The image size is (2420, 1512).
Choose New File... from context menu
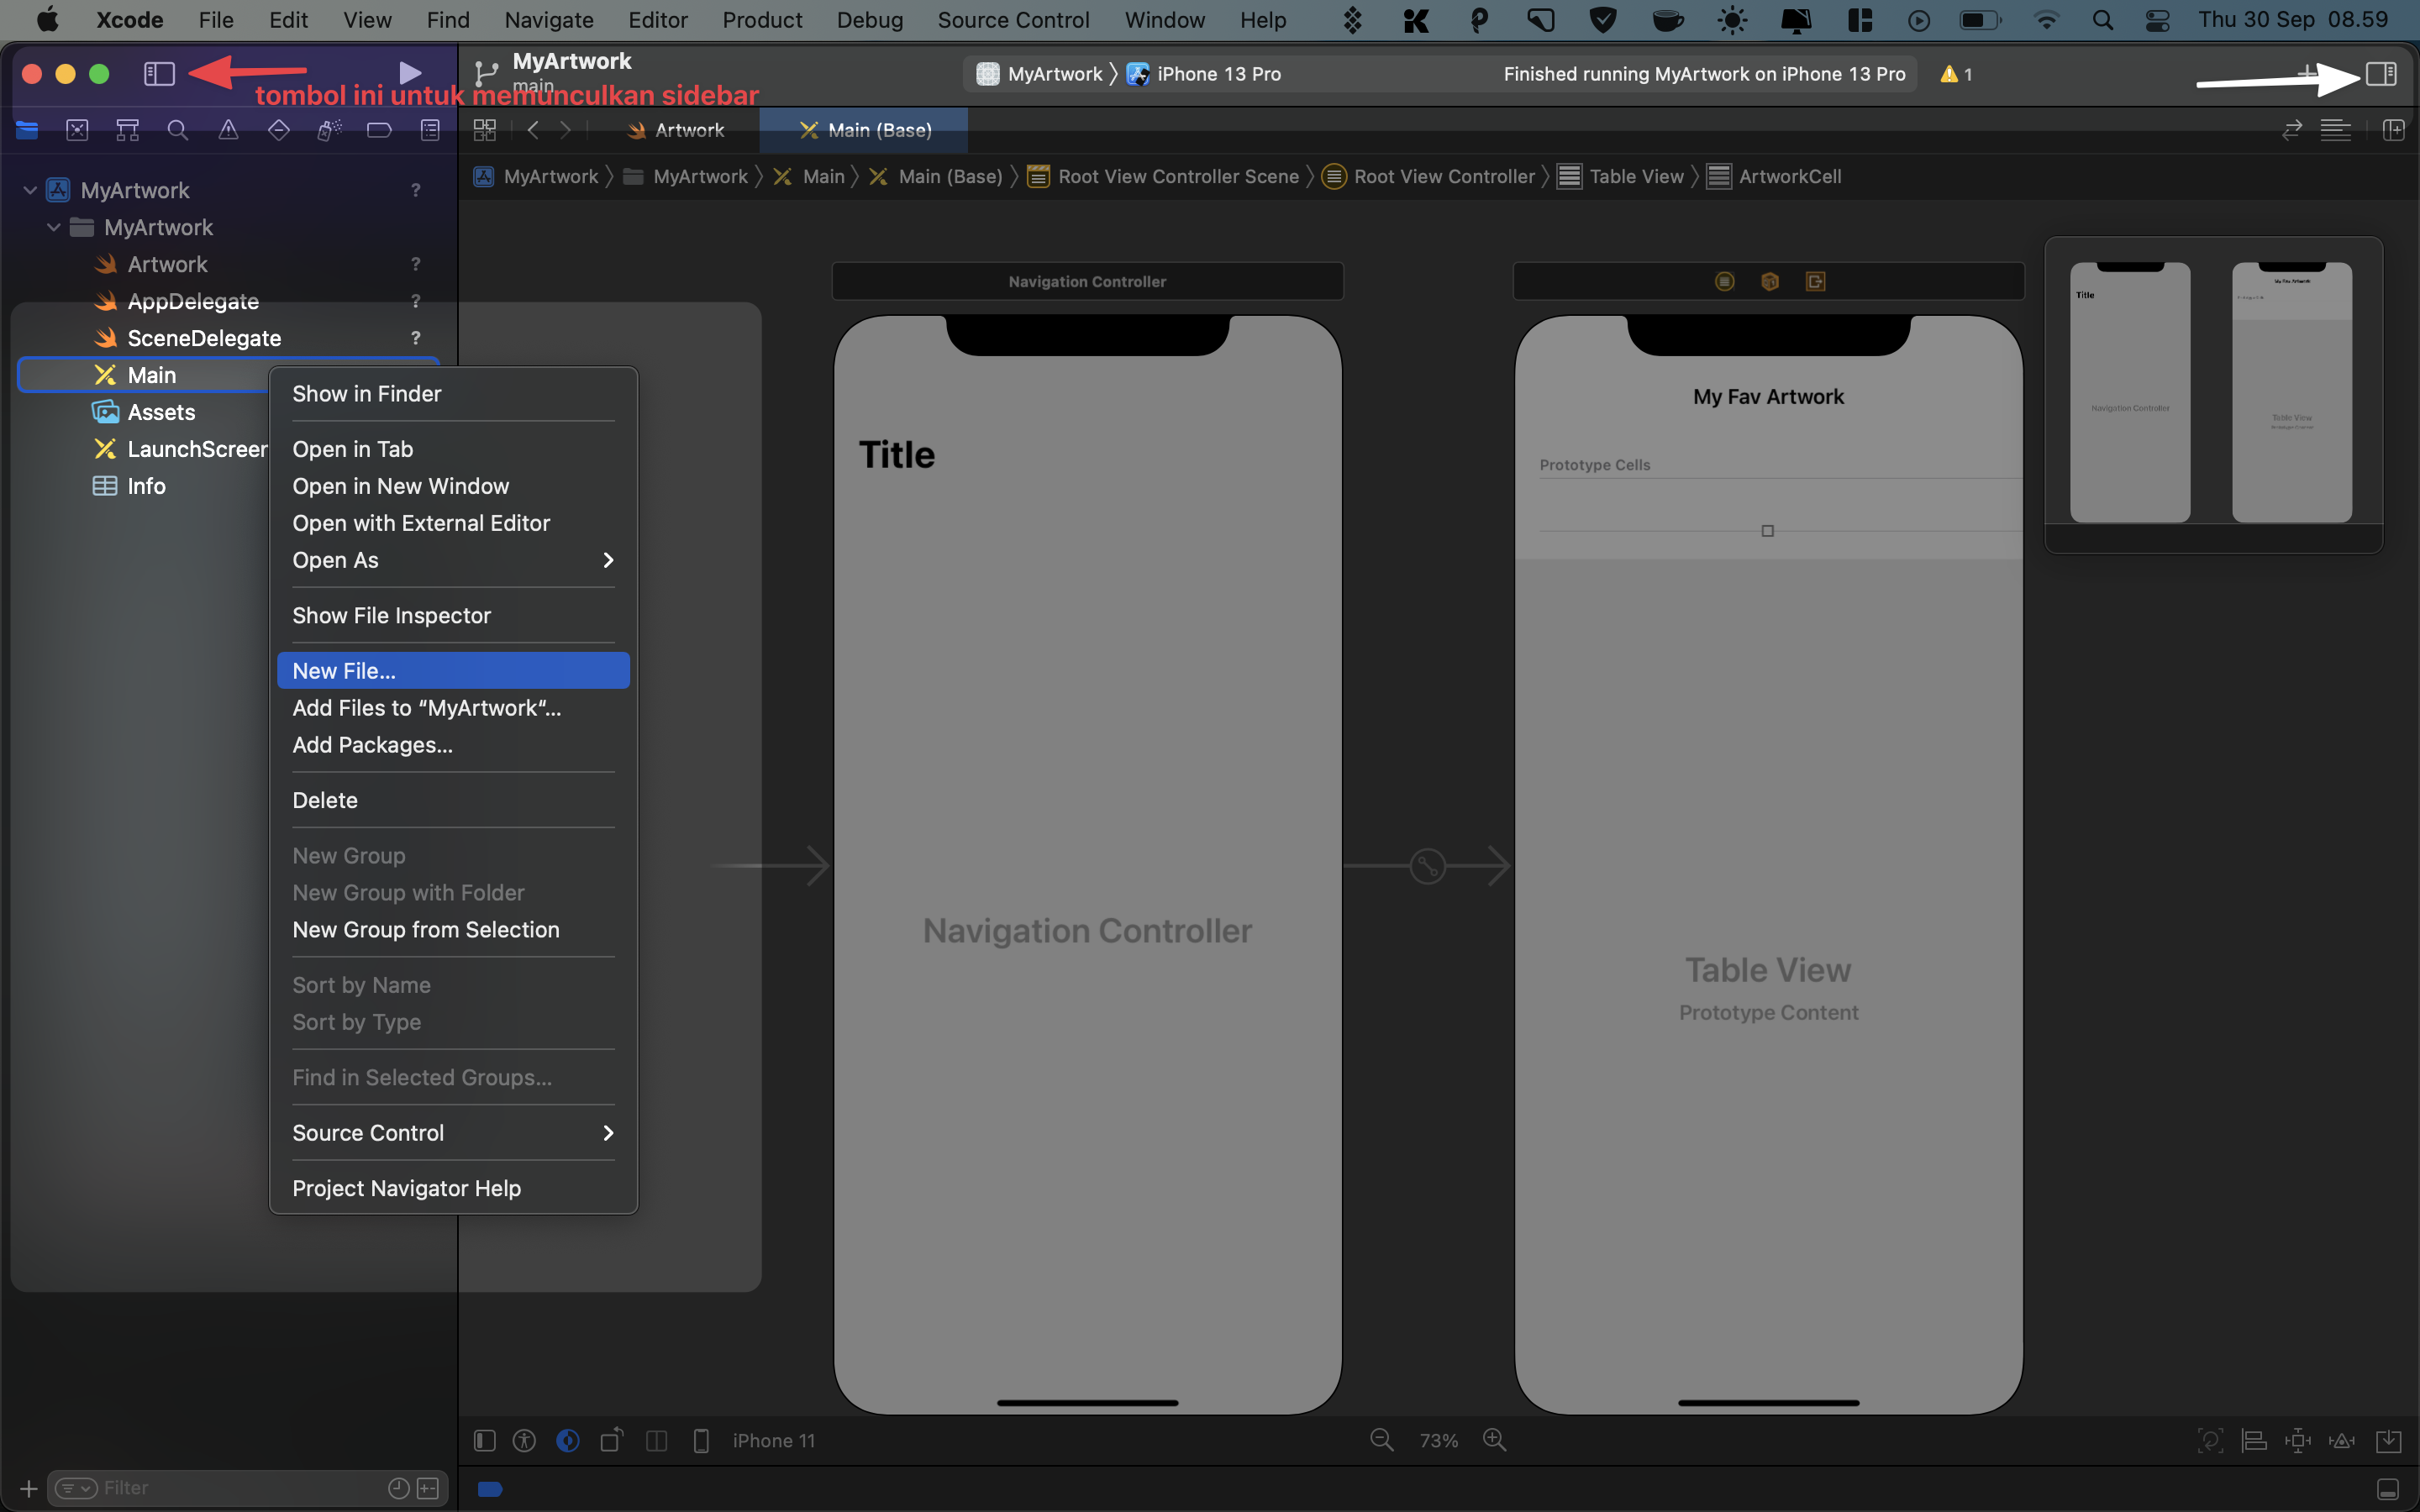(453, 671)
